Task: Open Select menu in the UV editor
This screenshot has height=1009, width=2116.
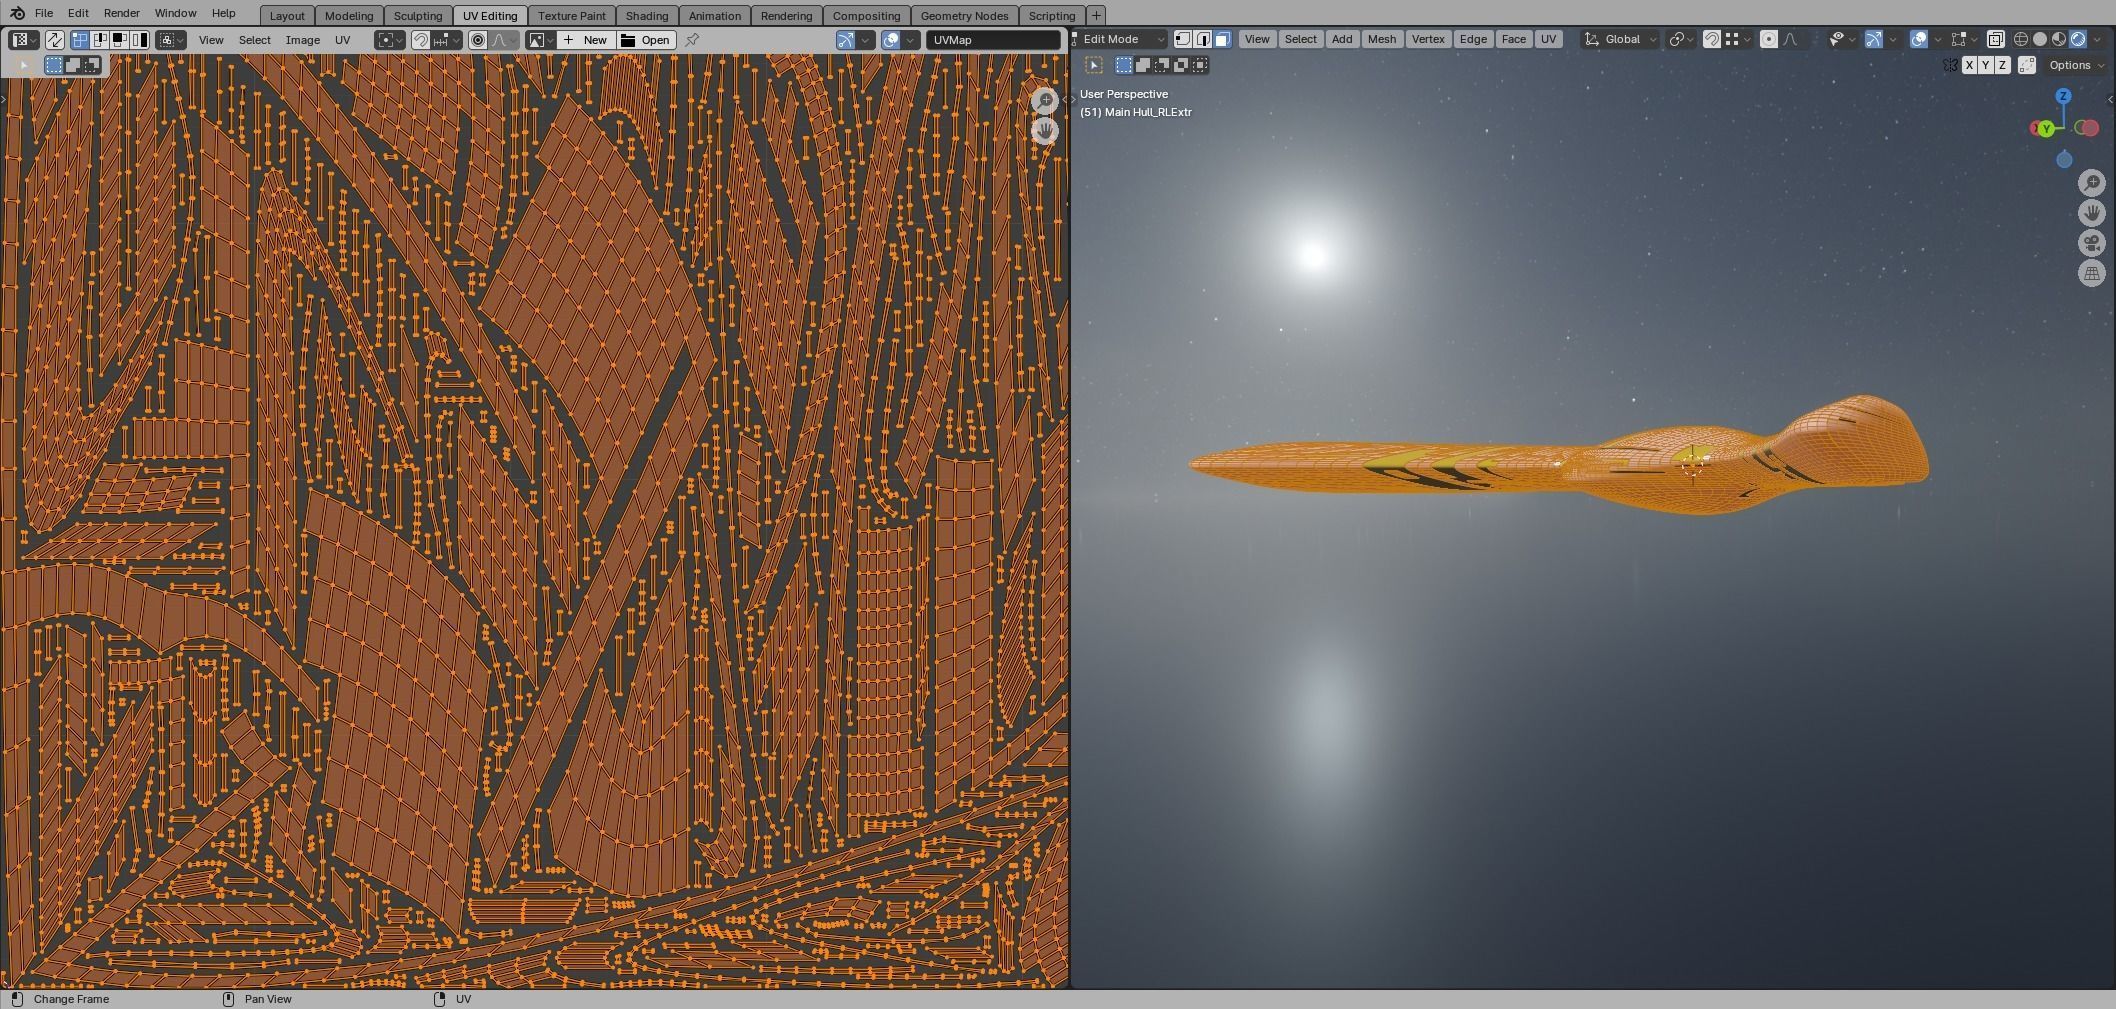Action: pyautogui.click(x=255, y=40)
